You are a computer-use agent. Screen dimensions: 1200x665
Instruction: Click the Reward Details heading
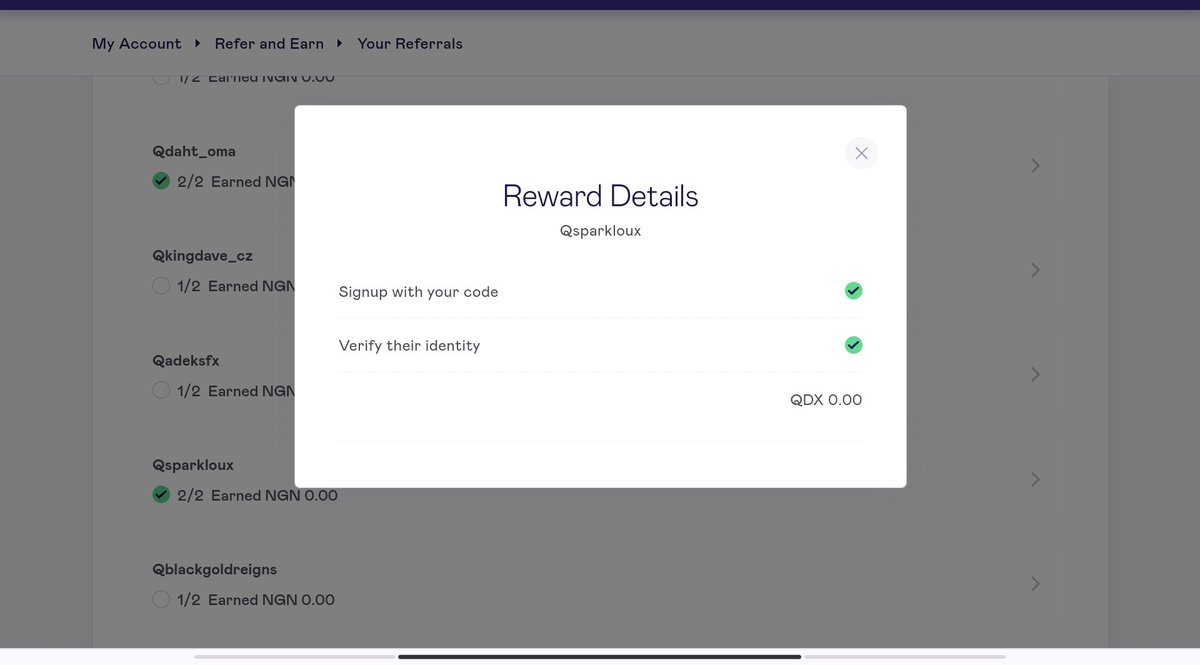tap(600, 196)
